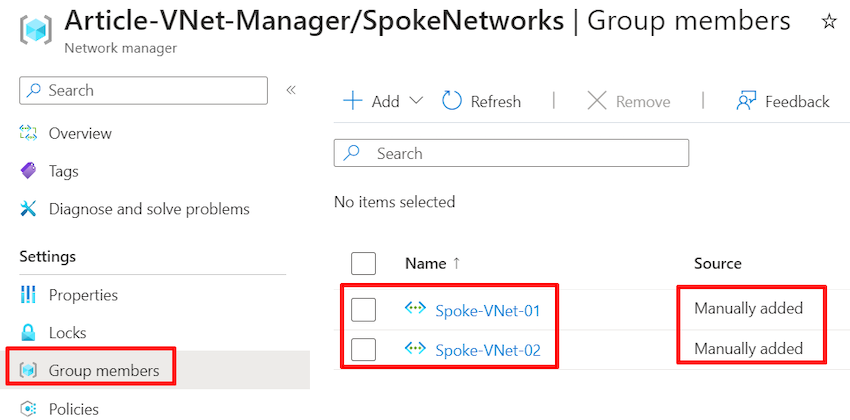
Task: Collapse the sidebar with the chevron
Action: (291, 90)
